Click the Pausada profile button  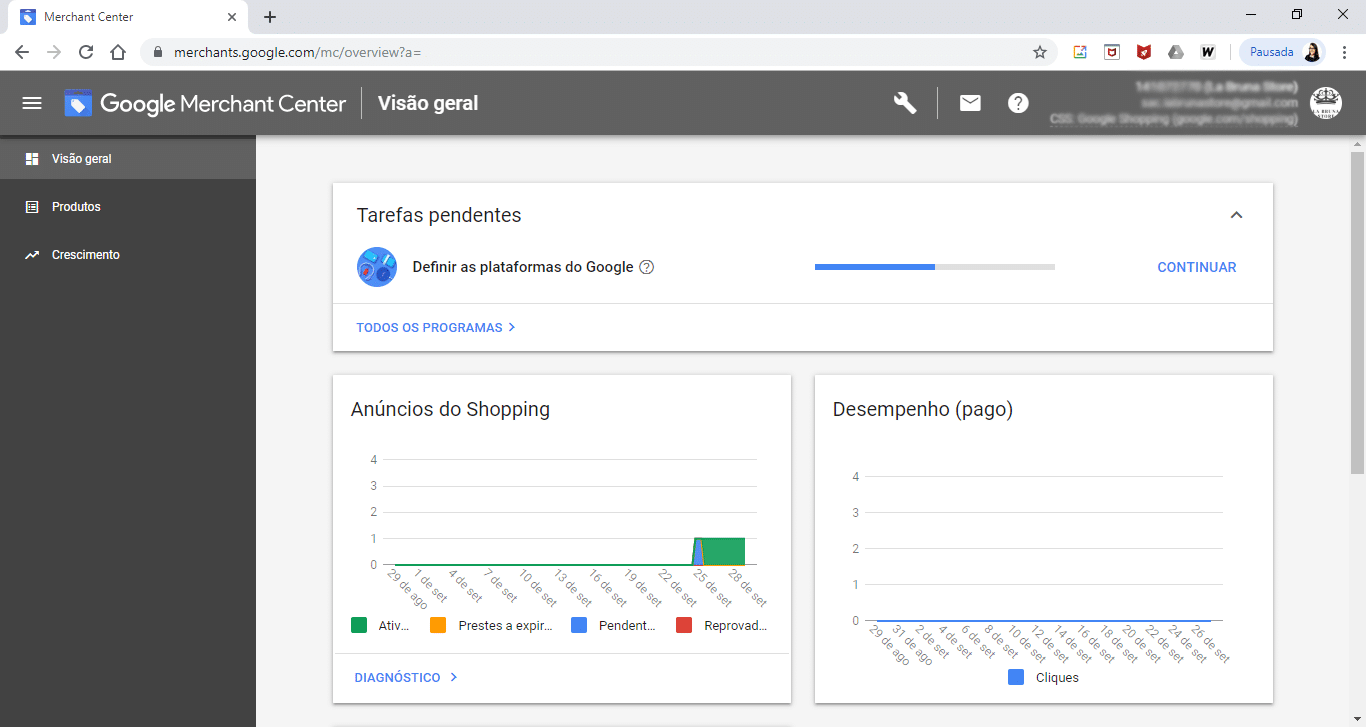point(1284,52)
